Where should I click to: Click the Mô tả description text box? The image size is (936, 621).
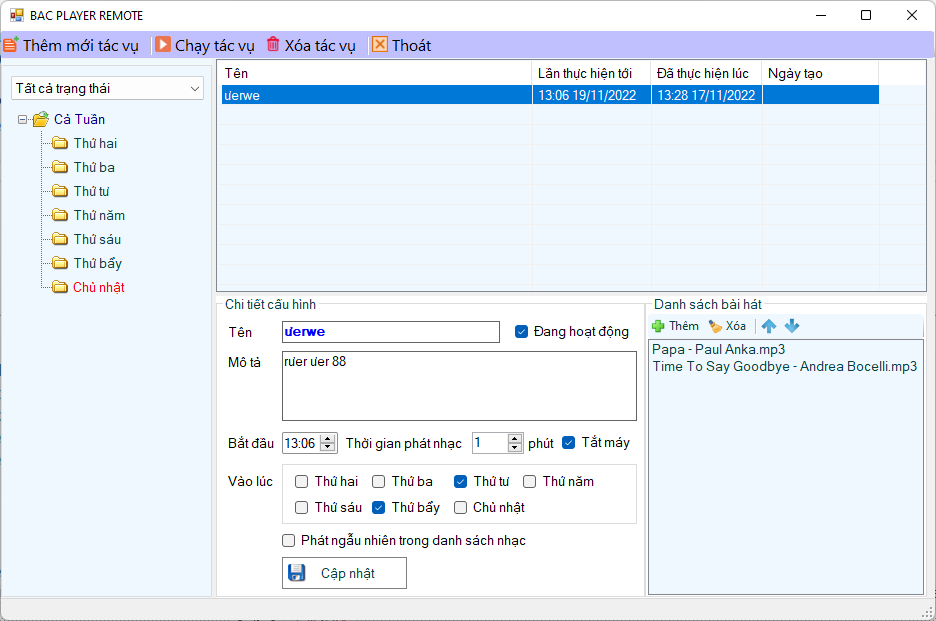459,385
